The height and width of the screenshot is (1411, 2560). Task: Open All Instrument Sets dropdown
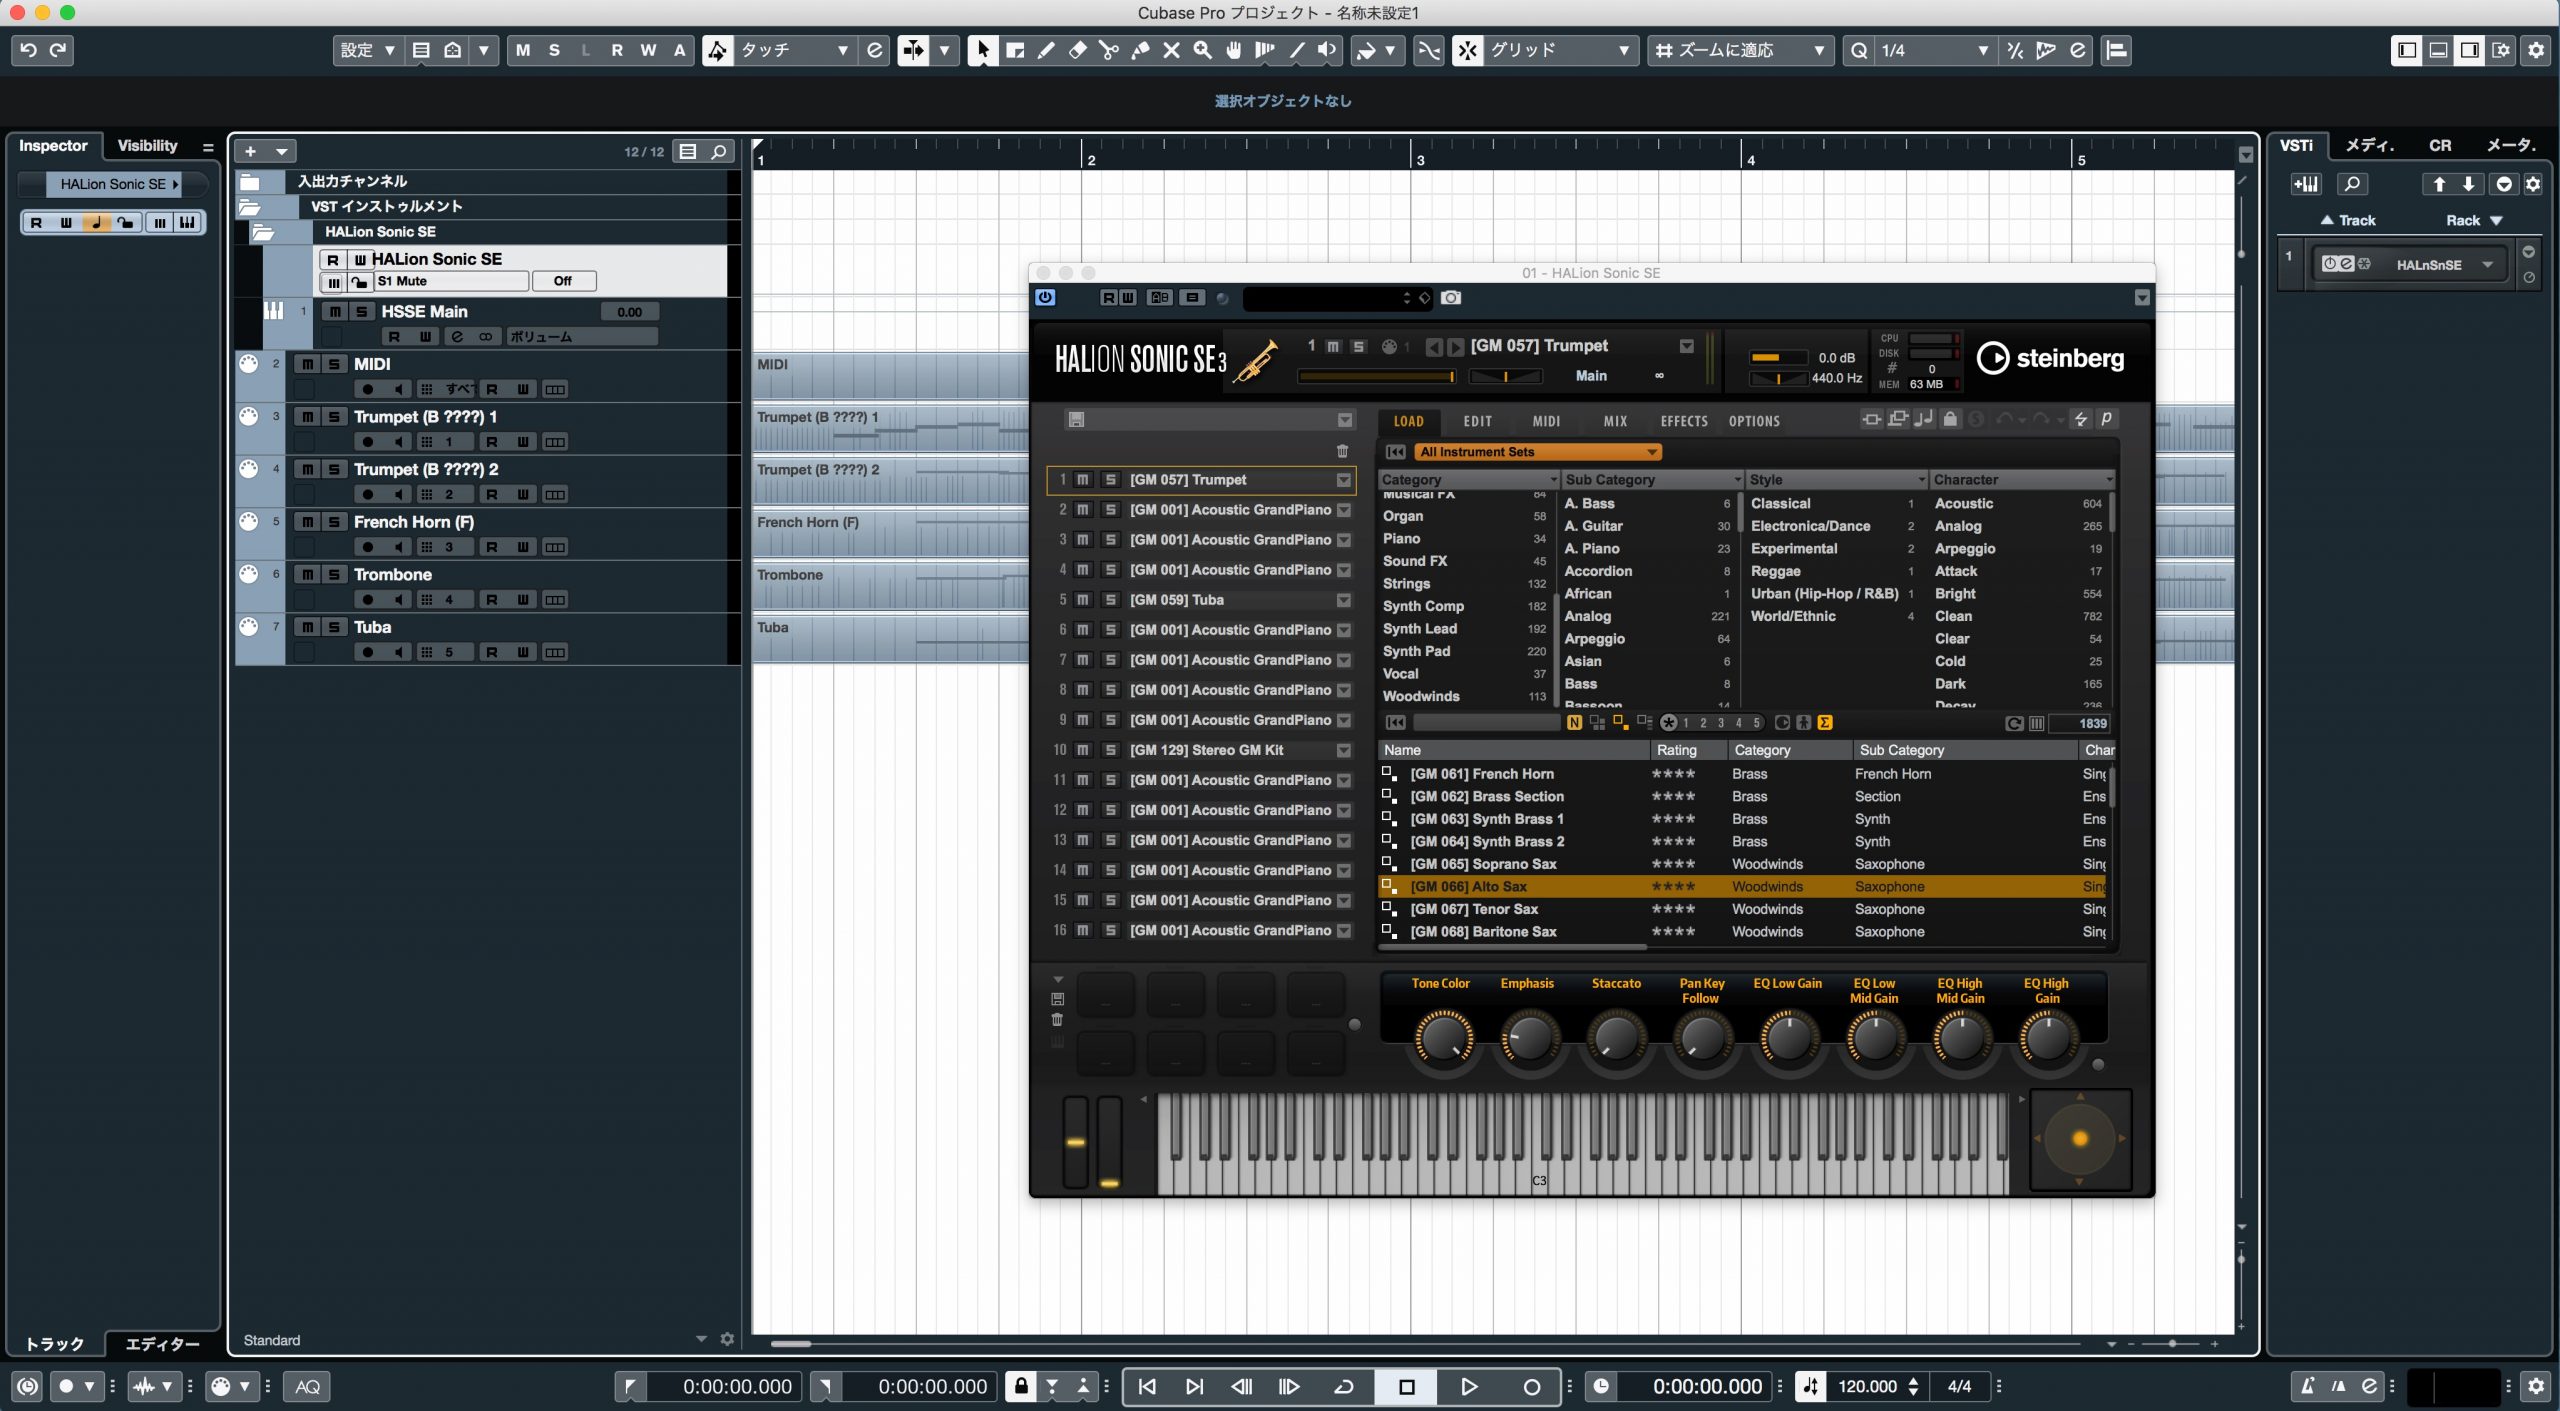tap(1538, 452)
